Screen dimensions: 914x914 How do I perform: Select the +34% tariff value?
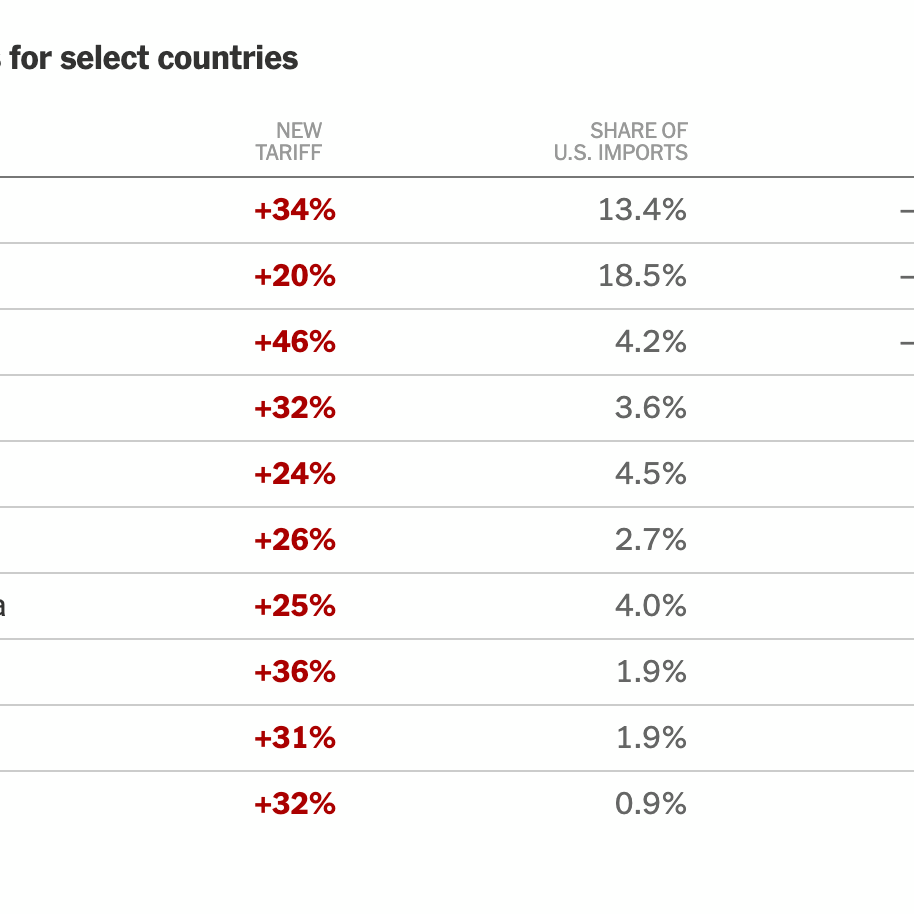pos(295,210)
